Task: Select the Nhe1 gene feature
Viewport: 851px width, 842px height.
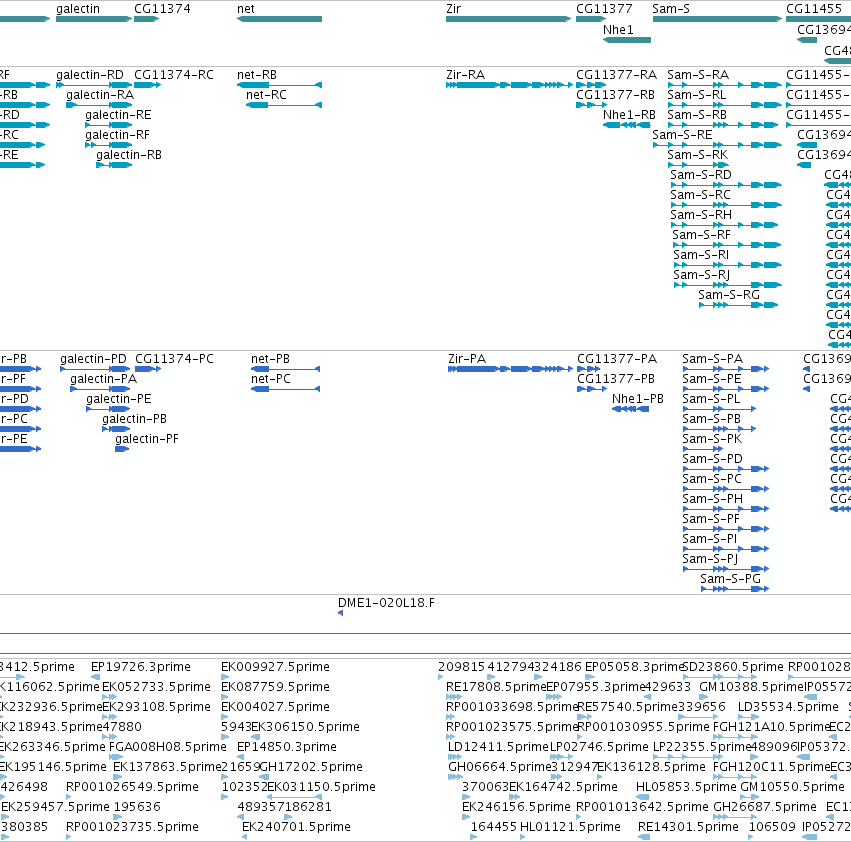Action: pyautogui.click(x=627, y=40)
